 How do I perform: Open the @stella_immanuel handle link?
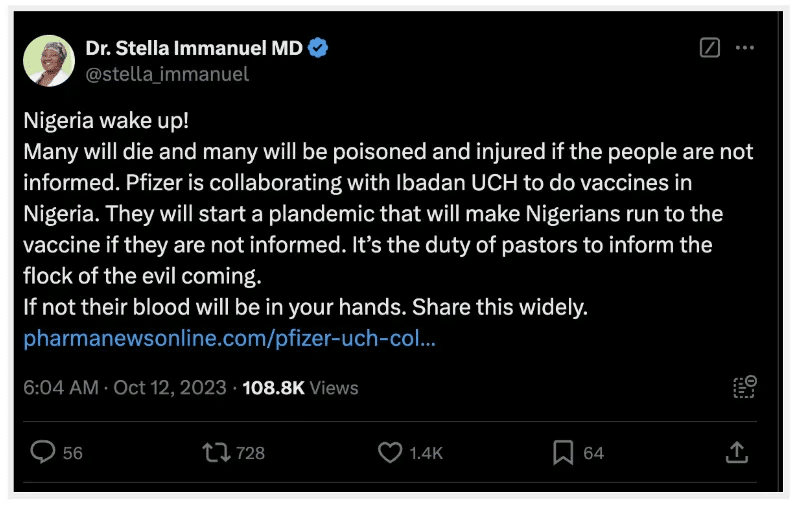point(167,74)
